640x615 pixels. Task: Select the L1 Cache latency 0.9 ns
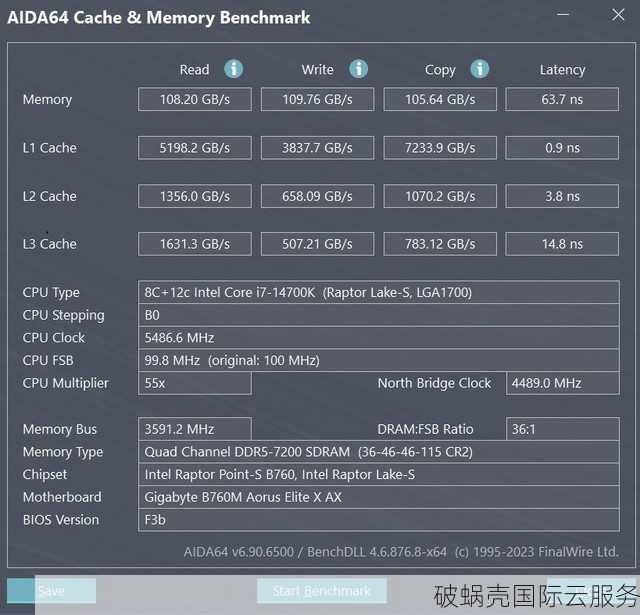click(x=562, y=148)
